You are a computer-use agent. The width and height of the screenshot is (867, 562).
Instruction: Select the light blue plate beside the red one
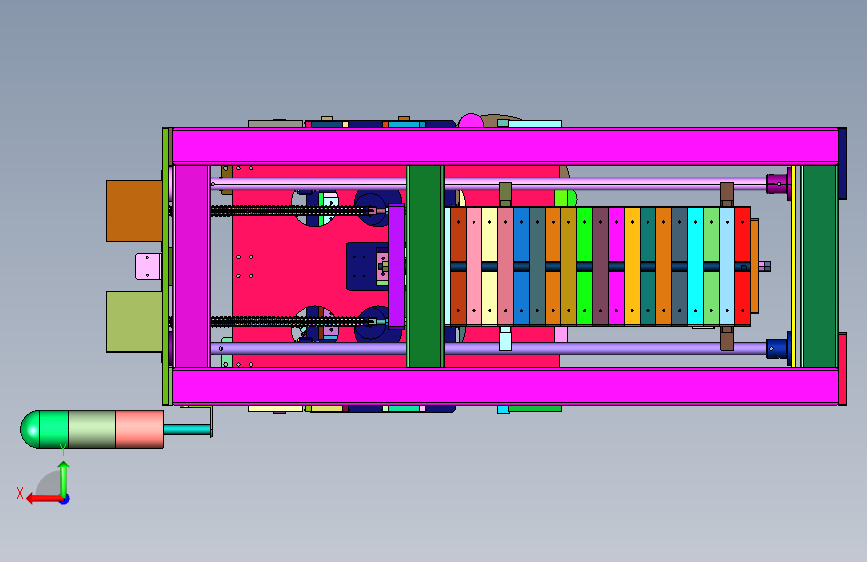point(727,266)
